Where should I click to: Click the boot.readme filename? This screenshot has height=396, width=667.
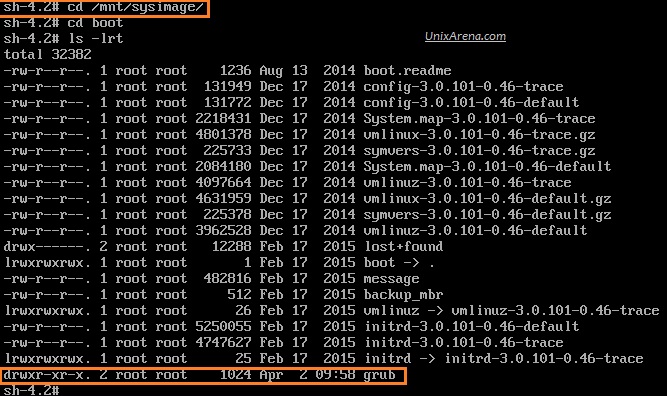pos(407,71)
